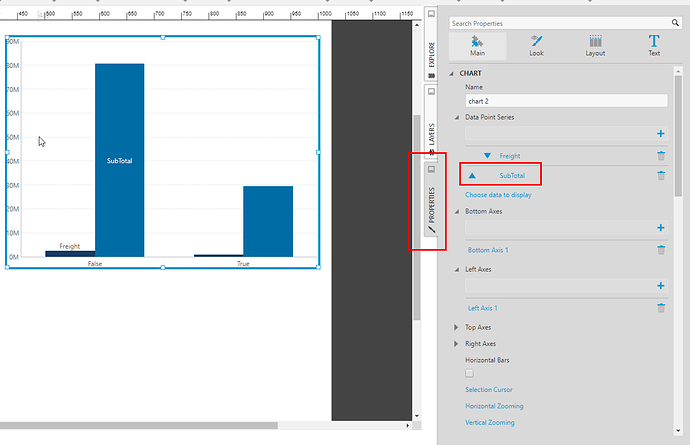Image resolution: width=690 pixels, height=445 pixels.
Task: Open Vertical Zooming settings
Action: pos(489,422)
